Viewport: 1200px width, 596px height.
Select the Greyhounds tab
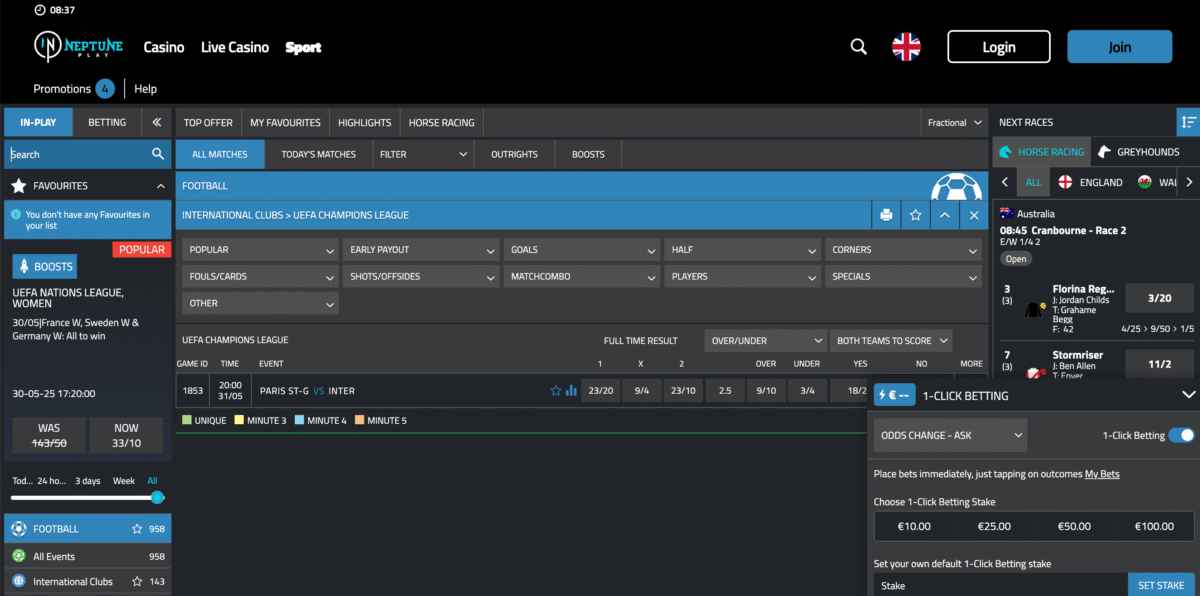1145,152
